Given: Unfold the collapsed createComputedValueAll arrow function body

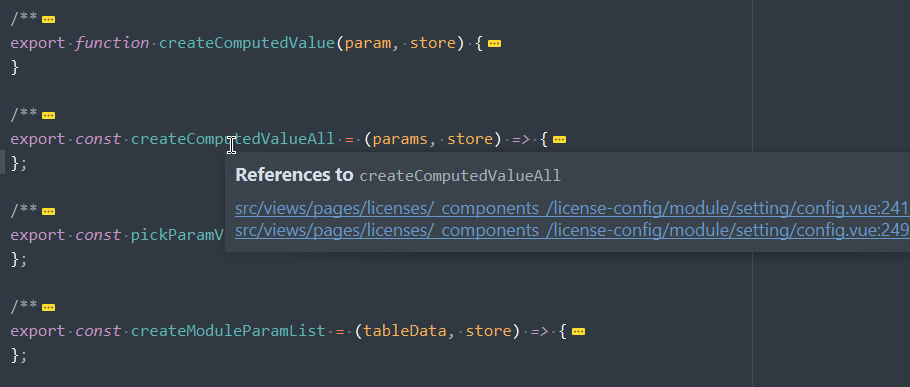Looking at the screenshot, I should coord(559,140).
